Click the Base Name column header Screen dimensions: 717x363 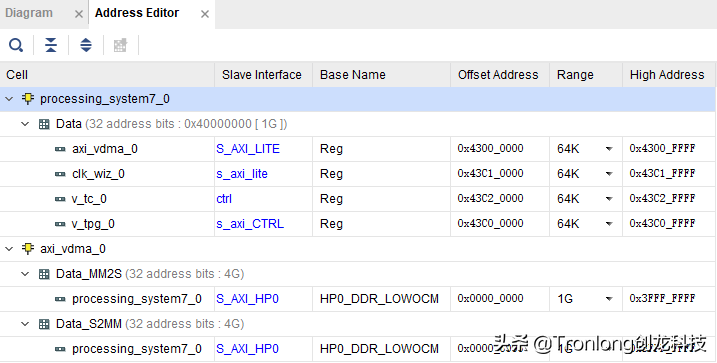pyautogui.click(x=381, y=75)
